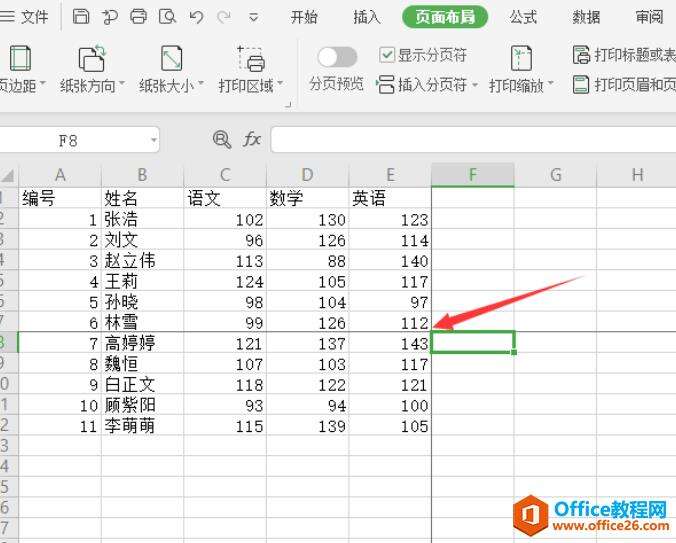Open the 数据 tab
Image resolution: width=676 pixels, height=543 pixels.
coord(586,17)
